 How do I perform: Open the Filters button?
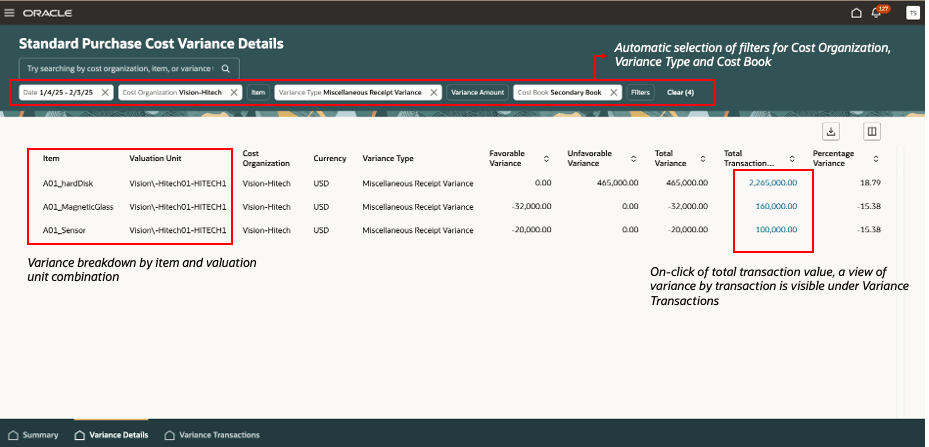pos(640,92)
